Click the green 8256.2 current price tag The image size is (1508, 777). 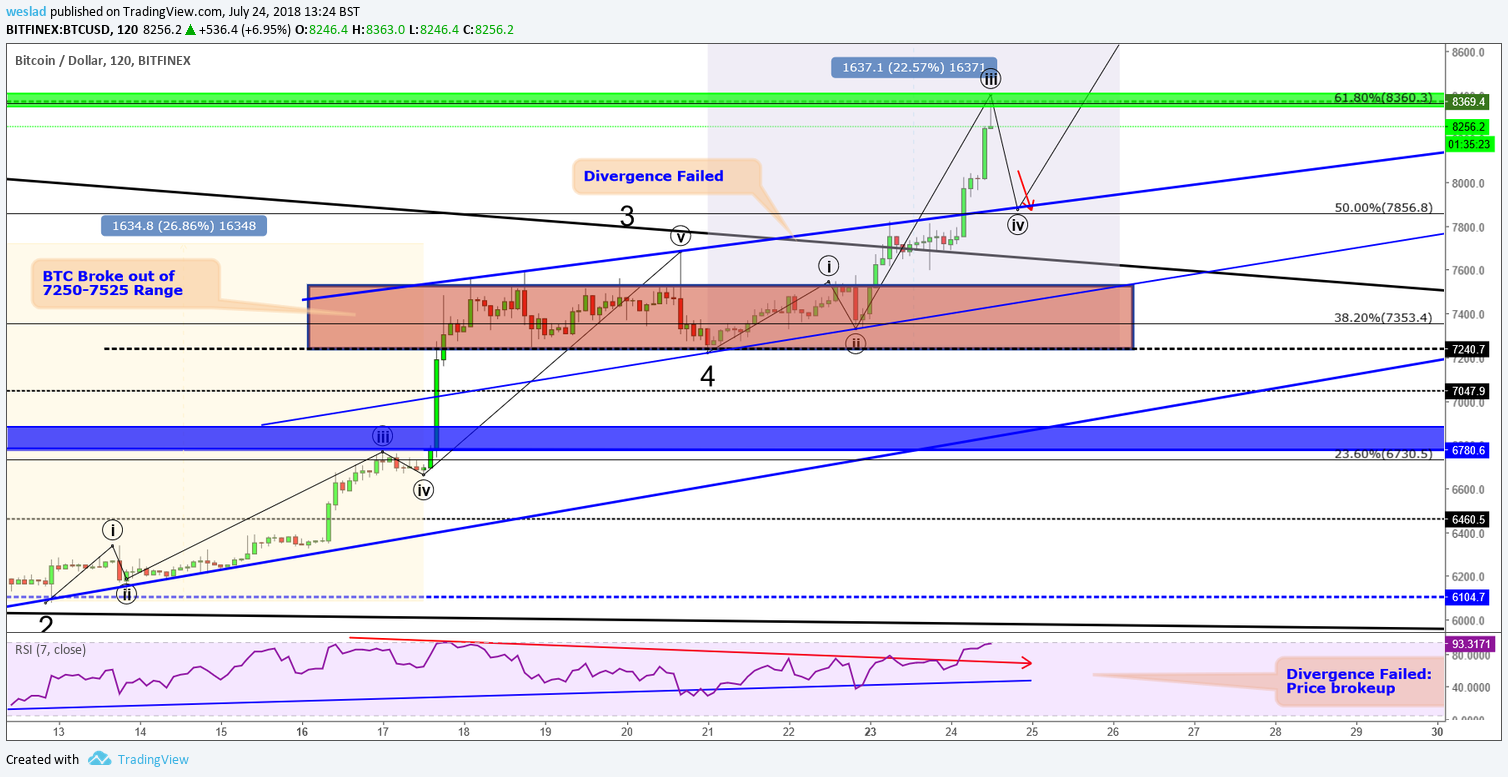pos(1468,127)
